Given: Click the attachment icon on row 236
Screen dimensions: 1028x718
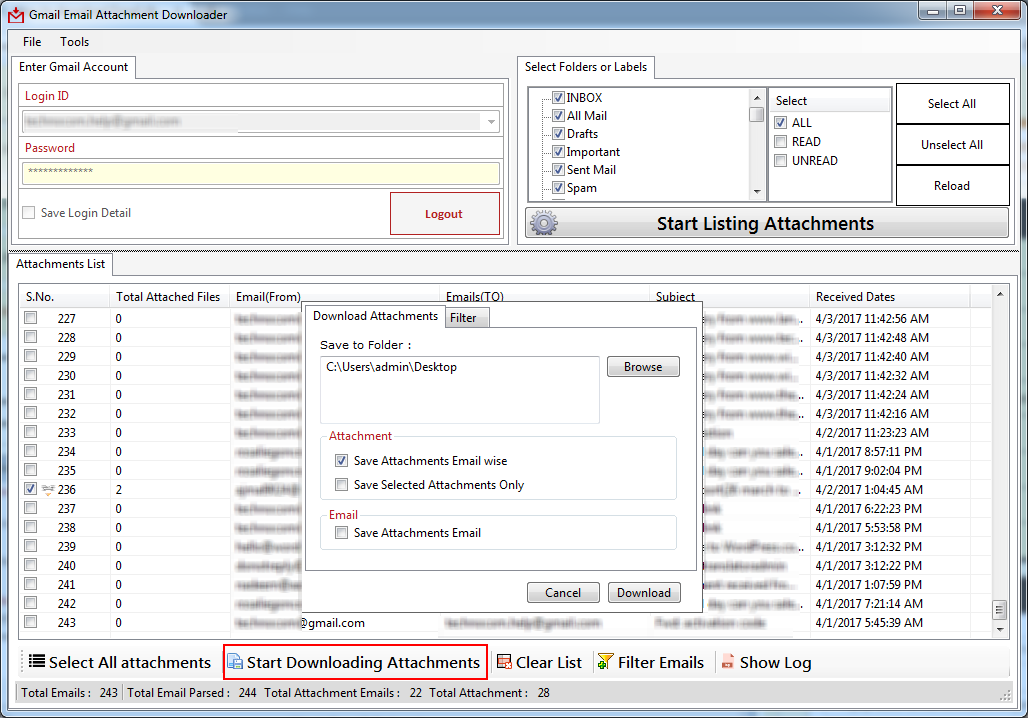Looking at the screenshot, I should 48,489.
